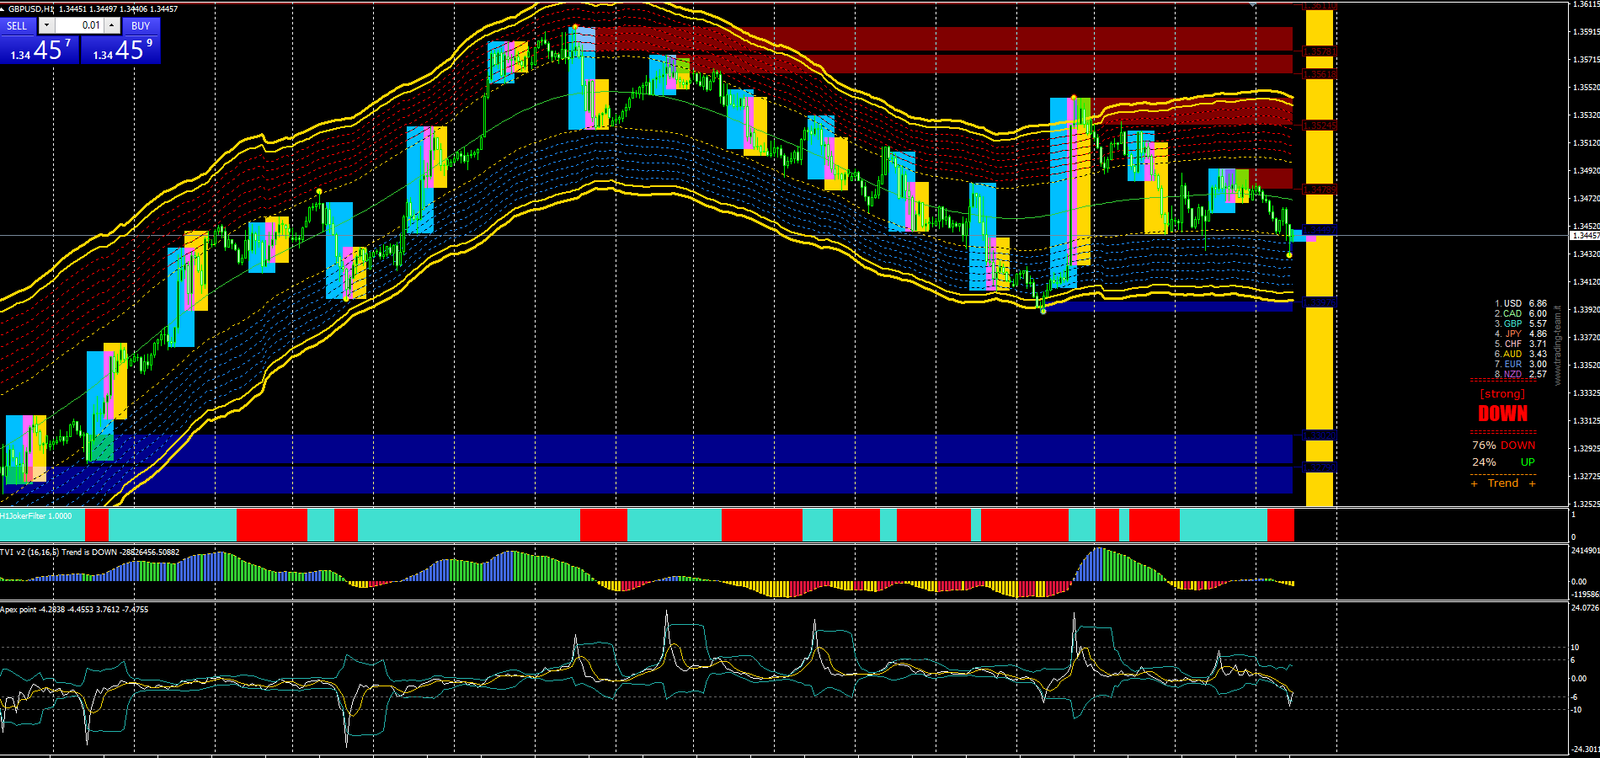The image size is (1600, 758).
Task: Click the 76% DOWN percentage readout
Action: (1502, 445)
